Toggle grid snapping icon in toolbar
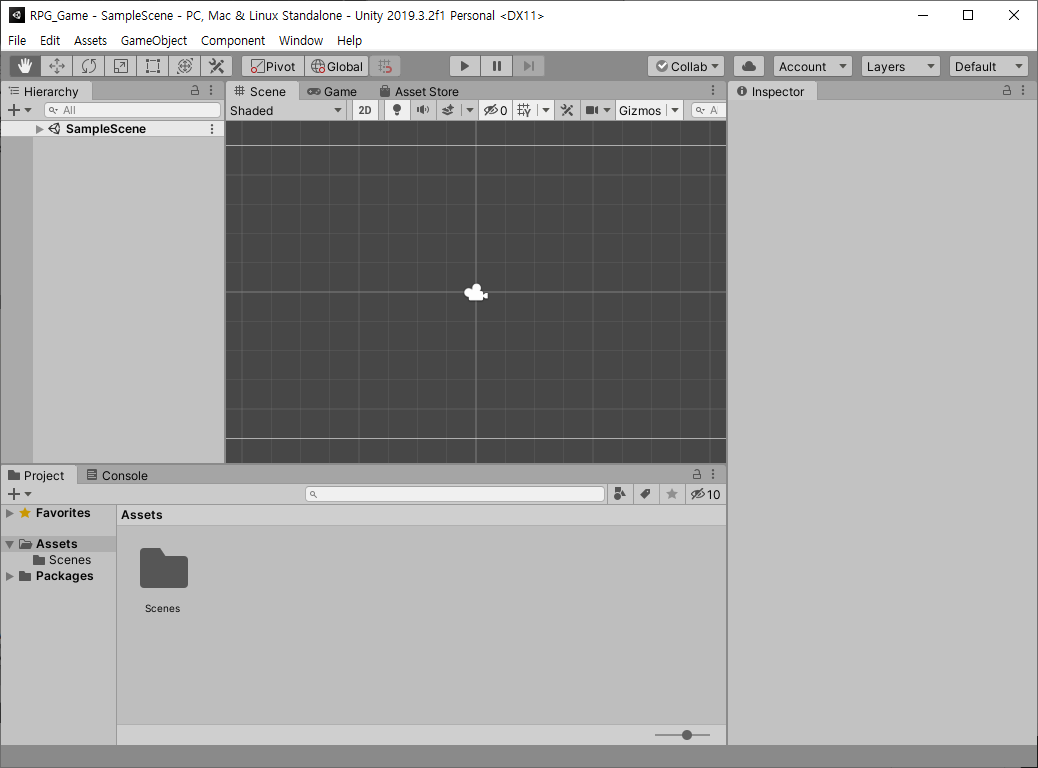This screenshot has height=768, width=1038. (x=385, y=66)
